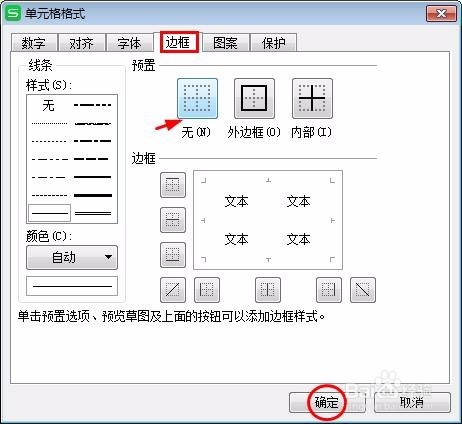
Task: Toggle the horizontal middle border button
Action: [x=173, y=220]
